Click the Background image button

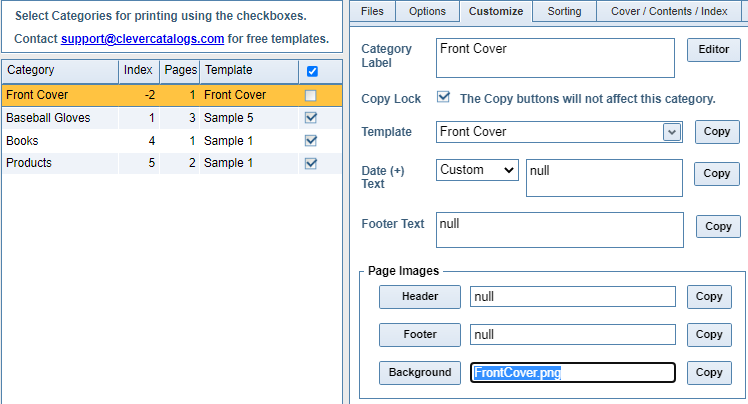coord(420,373)
